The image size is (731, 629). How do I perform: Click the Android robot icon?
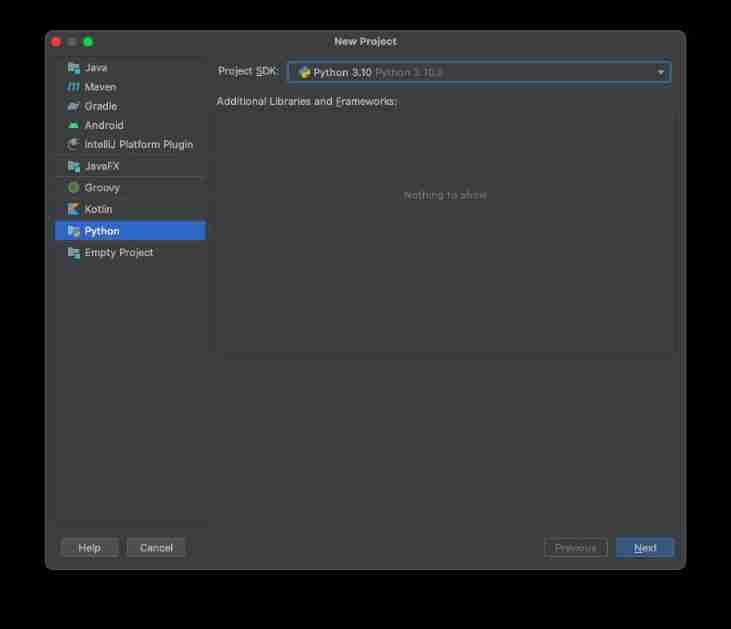click(74, 125)
